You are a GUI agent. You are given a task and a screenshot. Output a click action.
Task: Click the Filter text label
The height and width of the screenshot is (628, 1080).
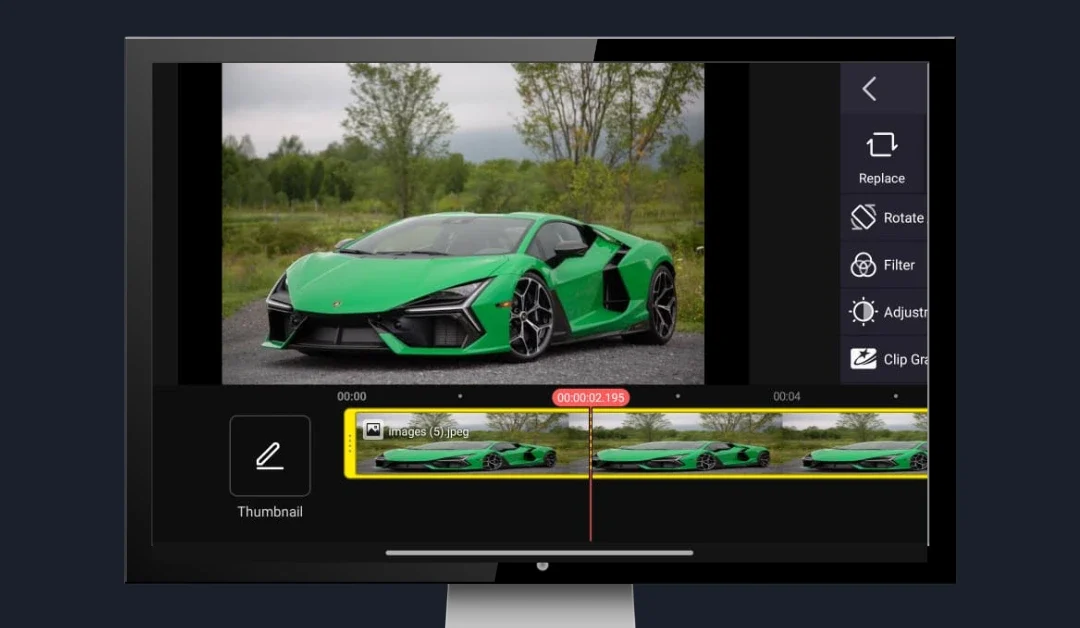pos(899,265)
